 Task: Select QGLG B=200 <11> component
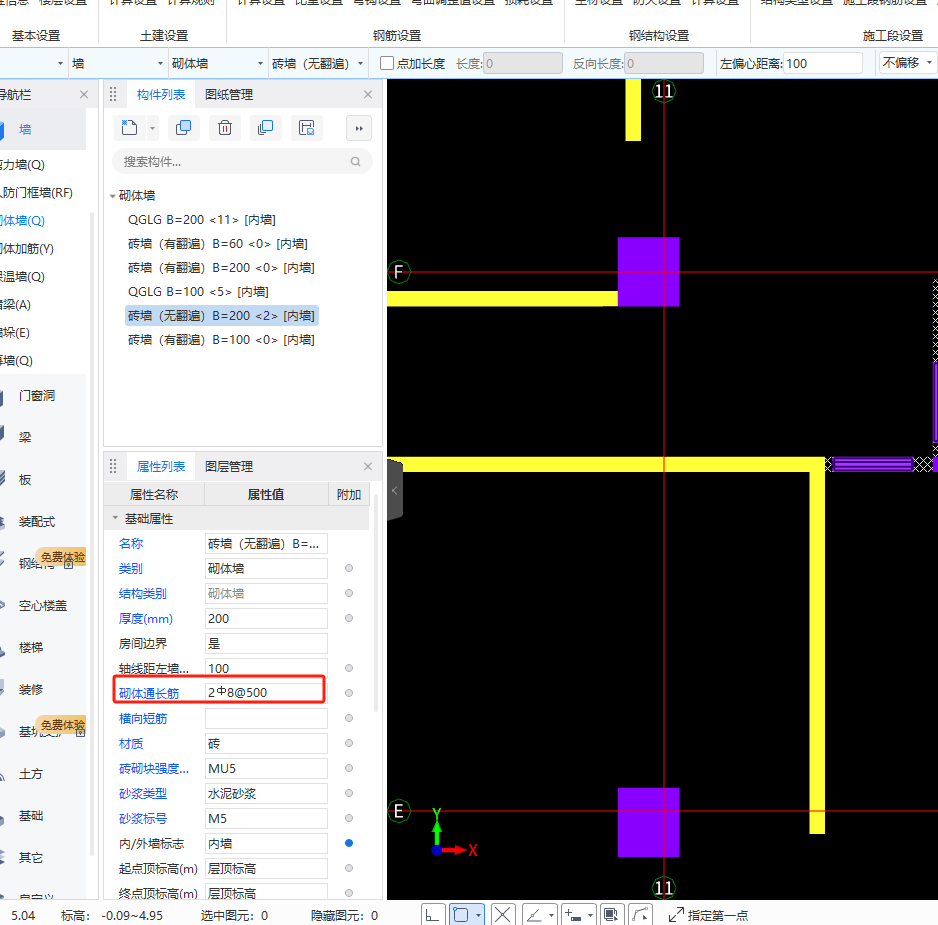(x=202, y=220)
